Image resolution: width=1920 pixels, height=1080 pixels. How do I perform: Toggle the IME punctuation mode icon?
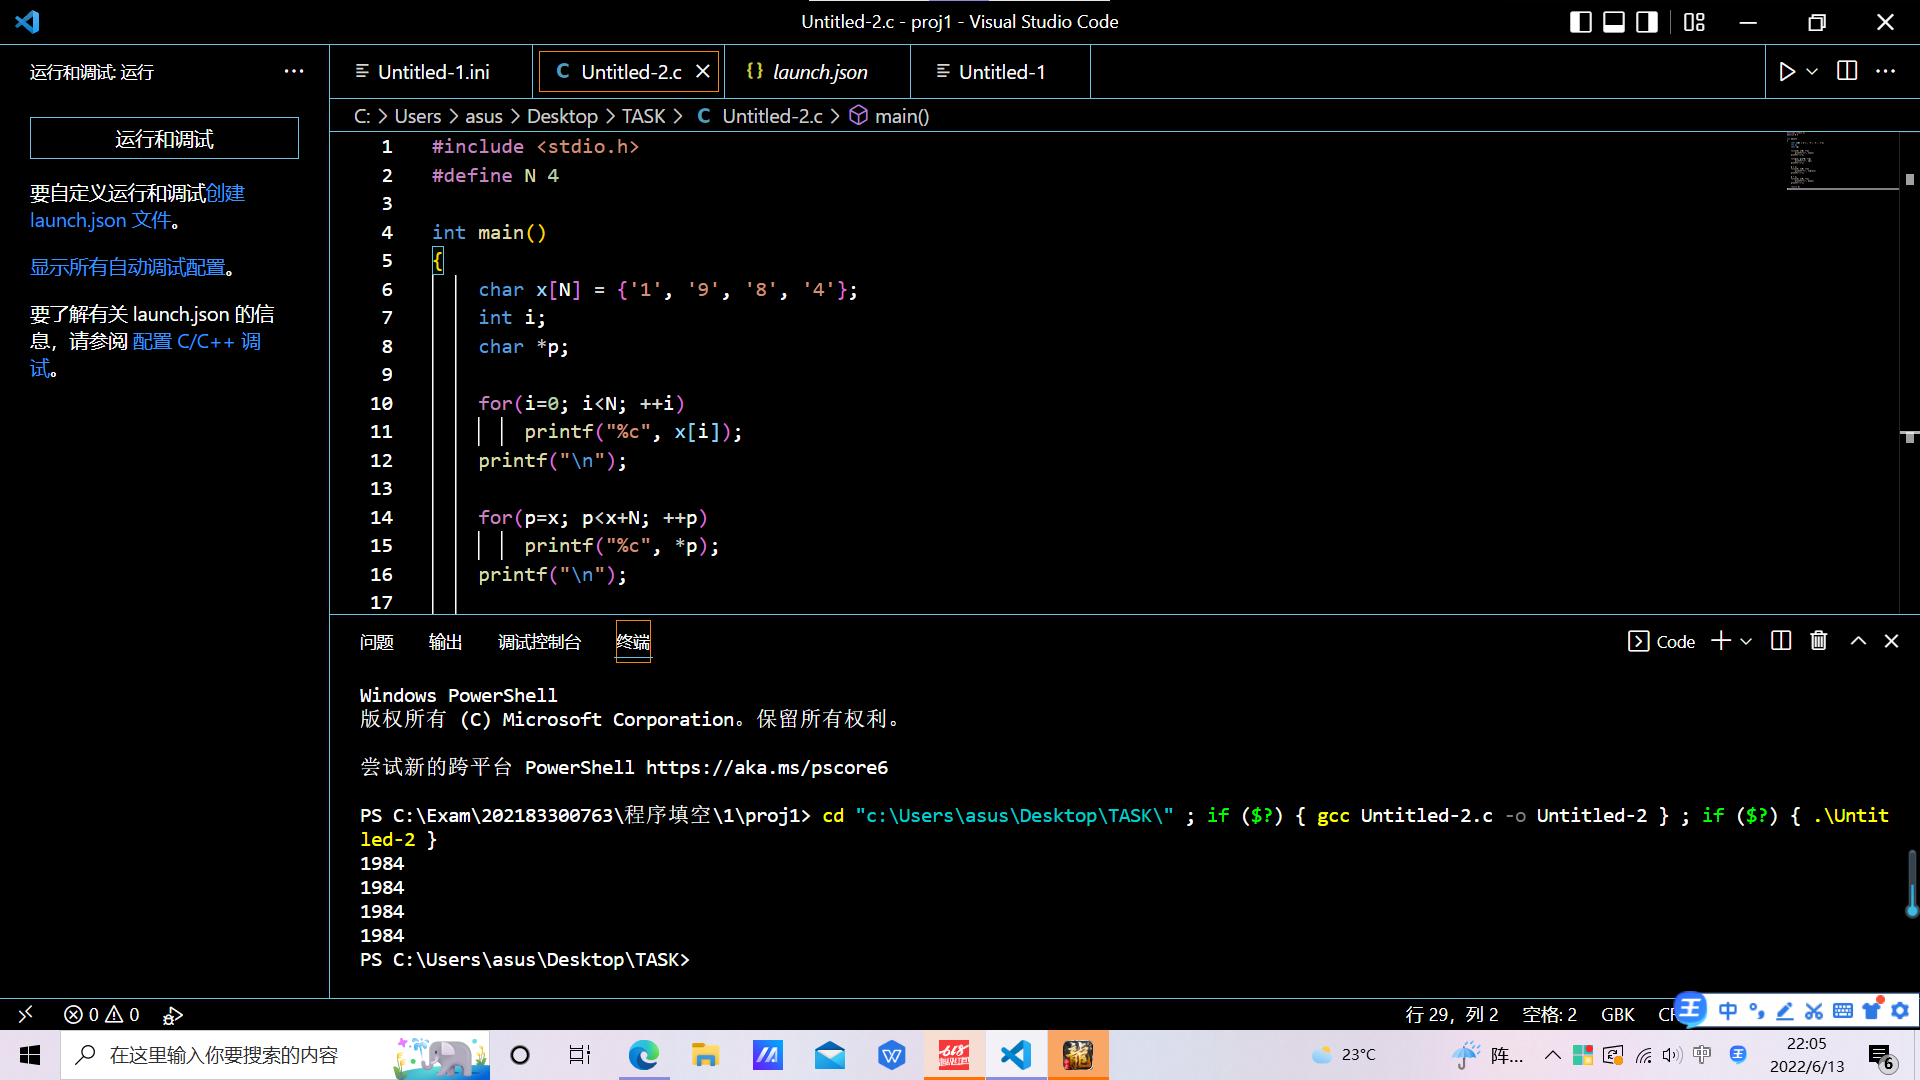(1756, 1011)
